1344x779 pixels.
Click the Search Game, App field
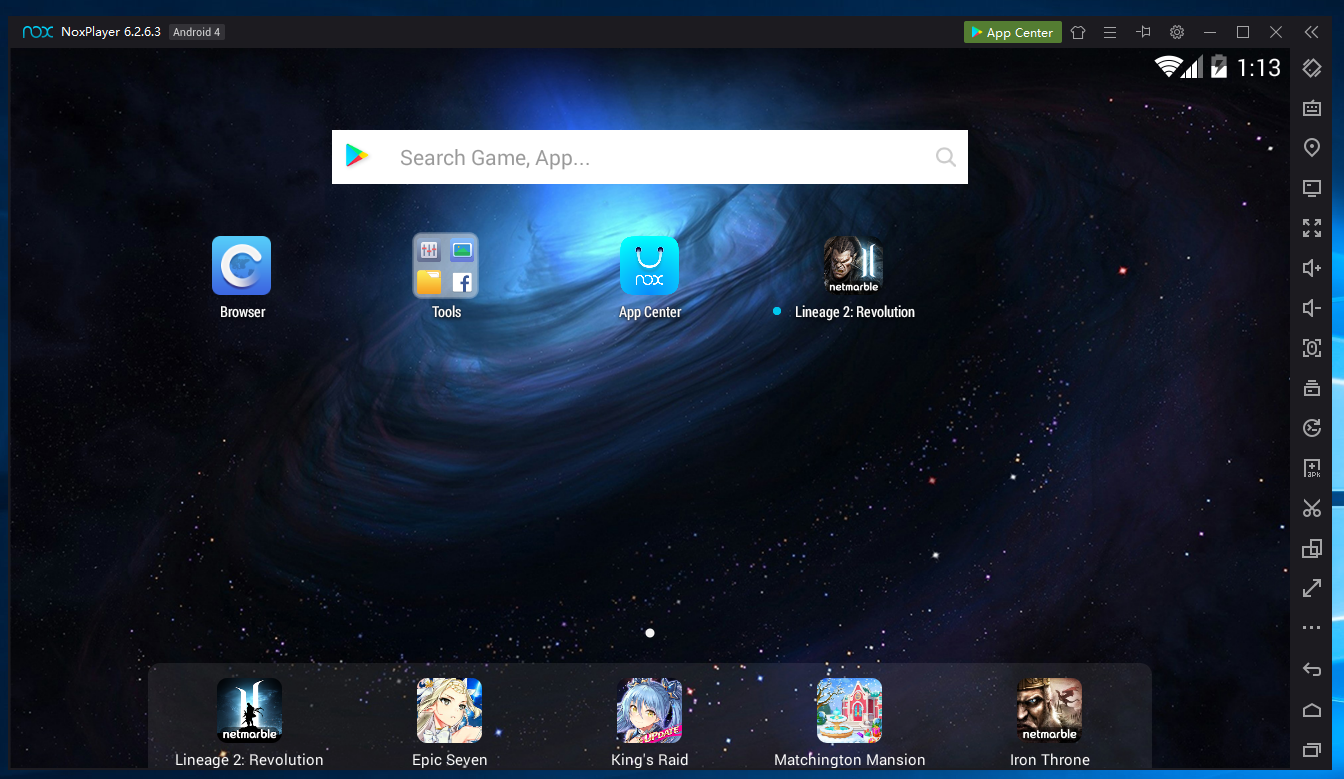[x=650, y=157]
